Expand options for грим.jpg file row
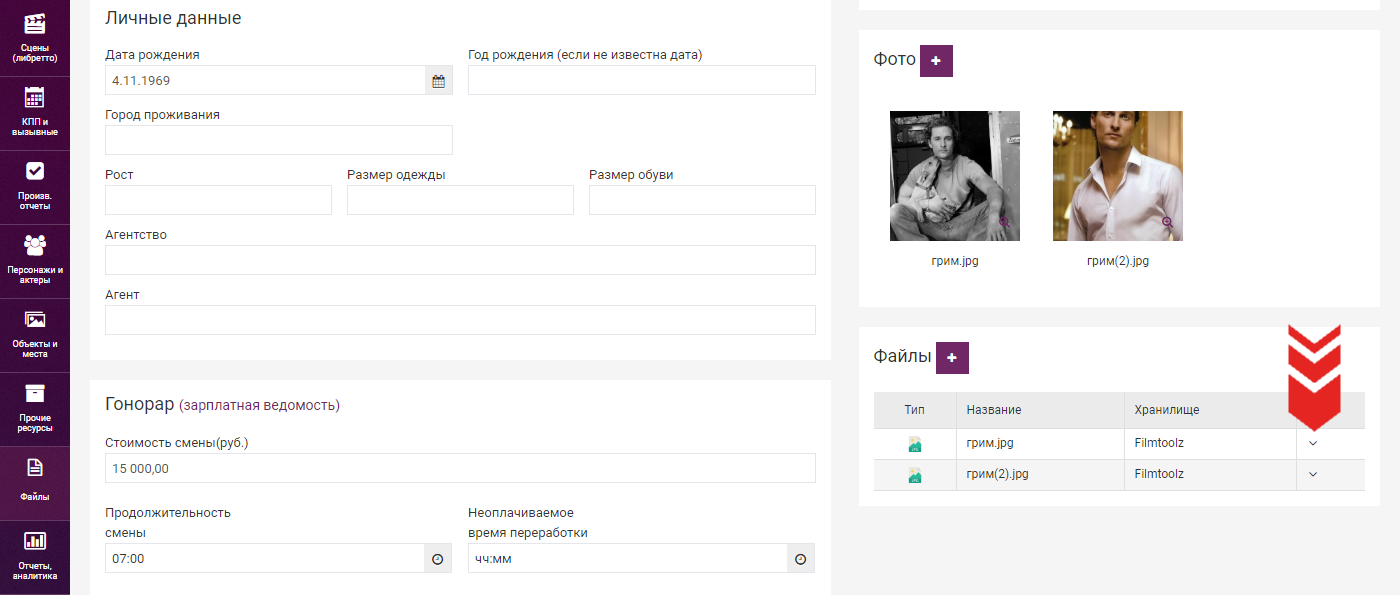Screen dimensions: 1400x595 (1314, 443)
